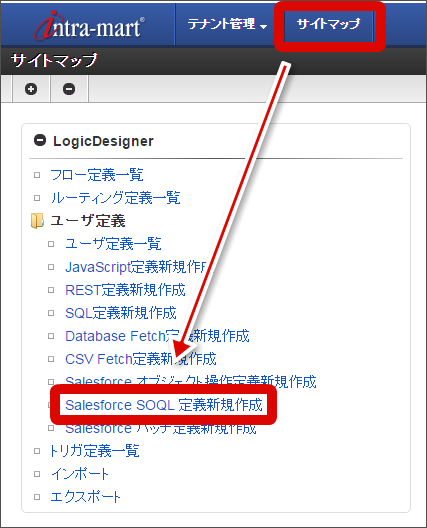
Task: Click the ユーザ定義 folder label
Action: pos(88,221)
